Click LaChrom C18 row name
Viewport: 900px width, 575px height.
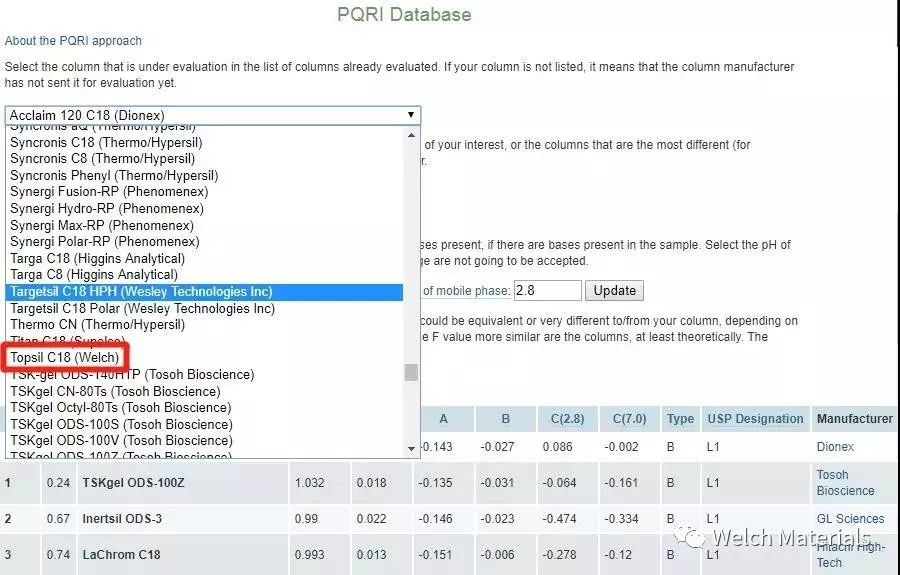(x=121, y=555)
